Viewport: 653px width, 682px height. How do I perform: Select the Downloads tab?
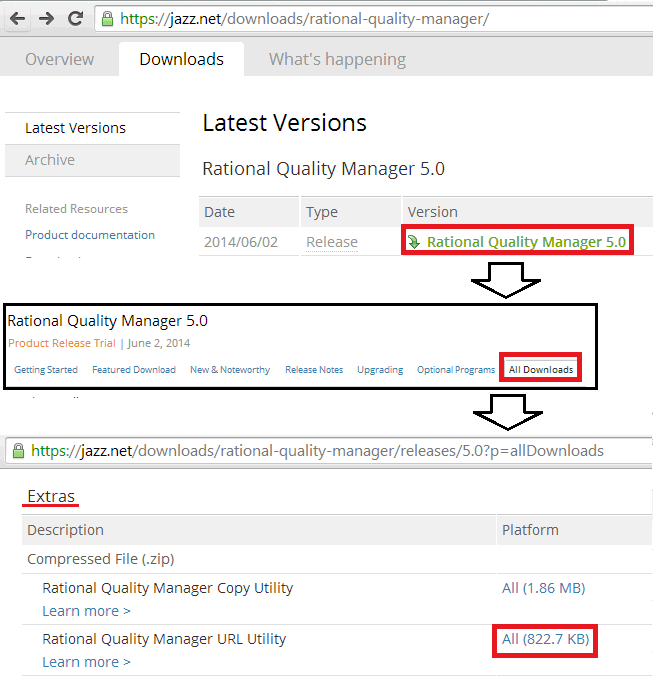[x=181, y=59]
